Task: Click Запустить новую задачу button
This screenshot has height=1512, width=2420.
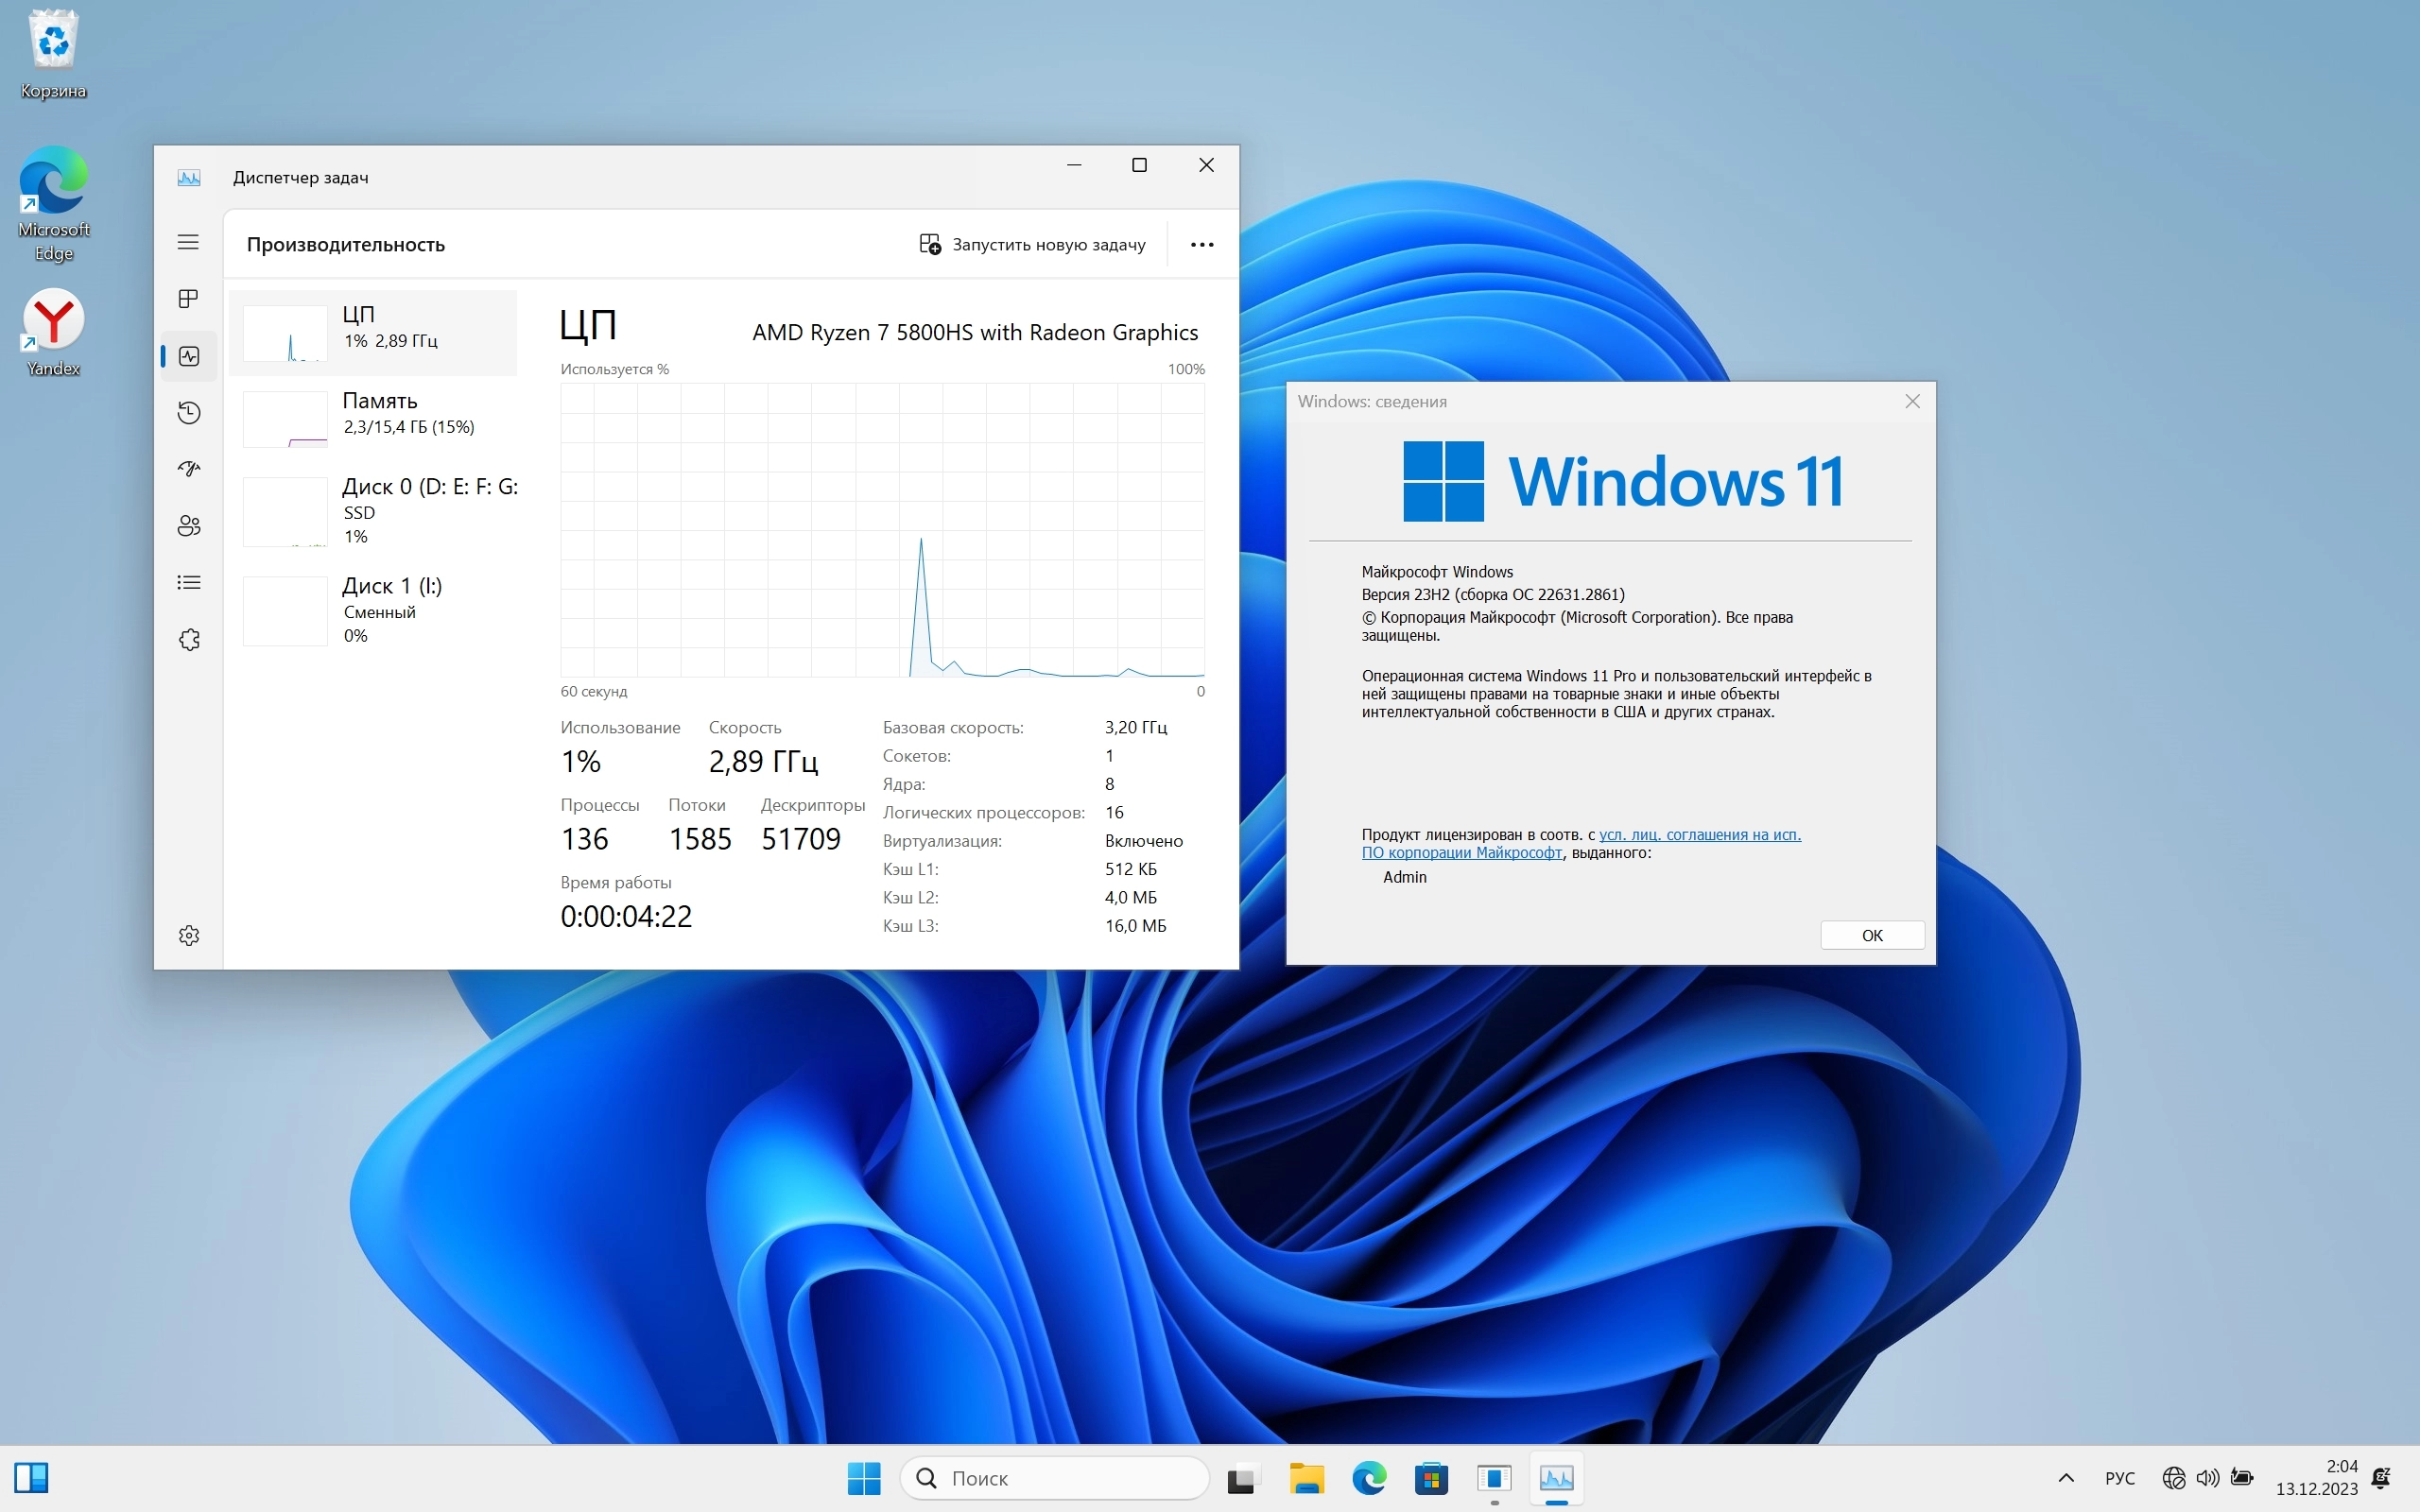Action: 1032,245
